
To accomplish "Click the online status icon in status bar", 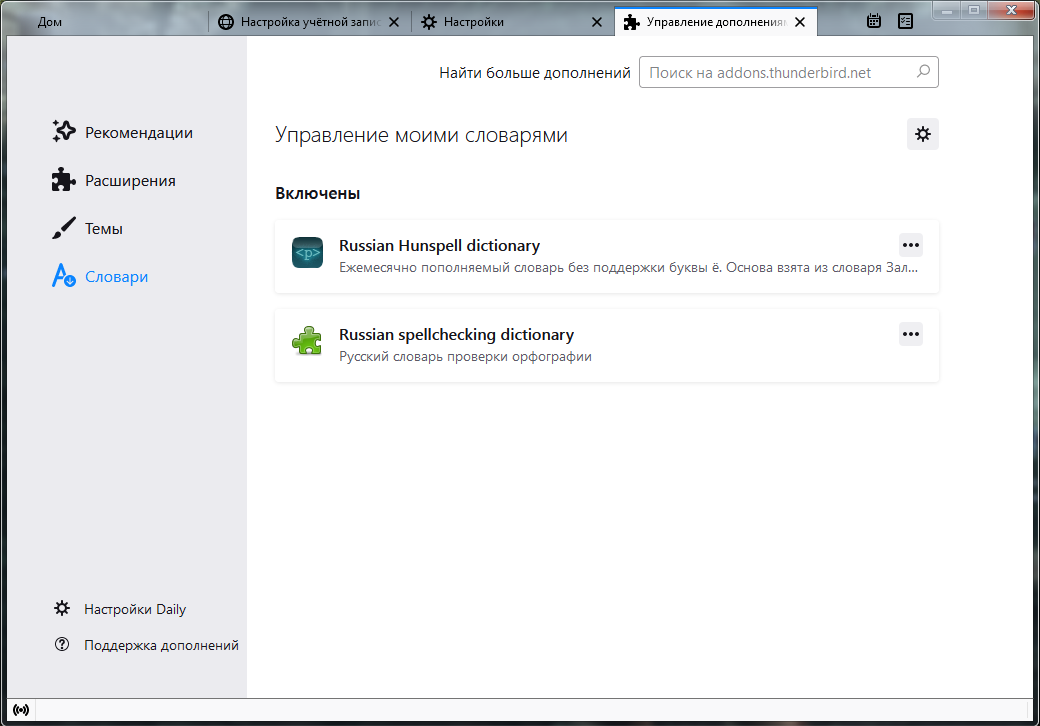I will click(21, 710).
